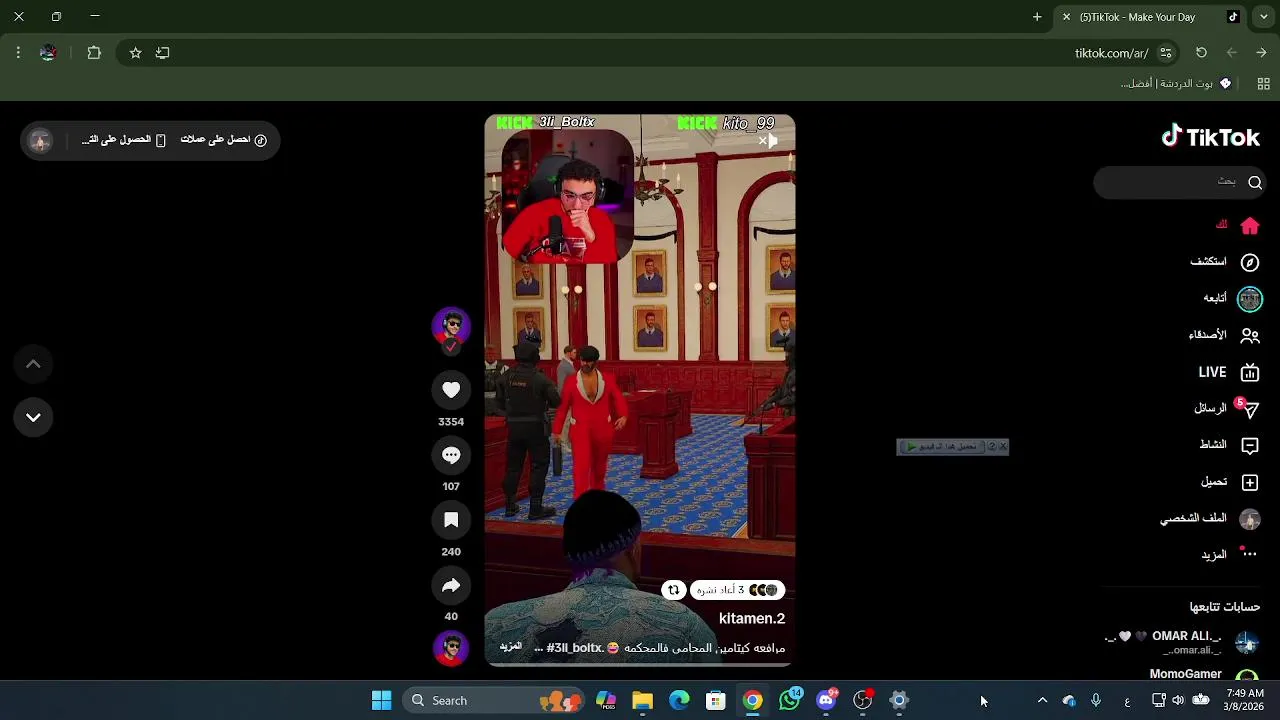Screen dimensions: 1280x720
Task: Open Explore (استكشف) compass item
Action: 1224,262
